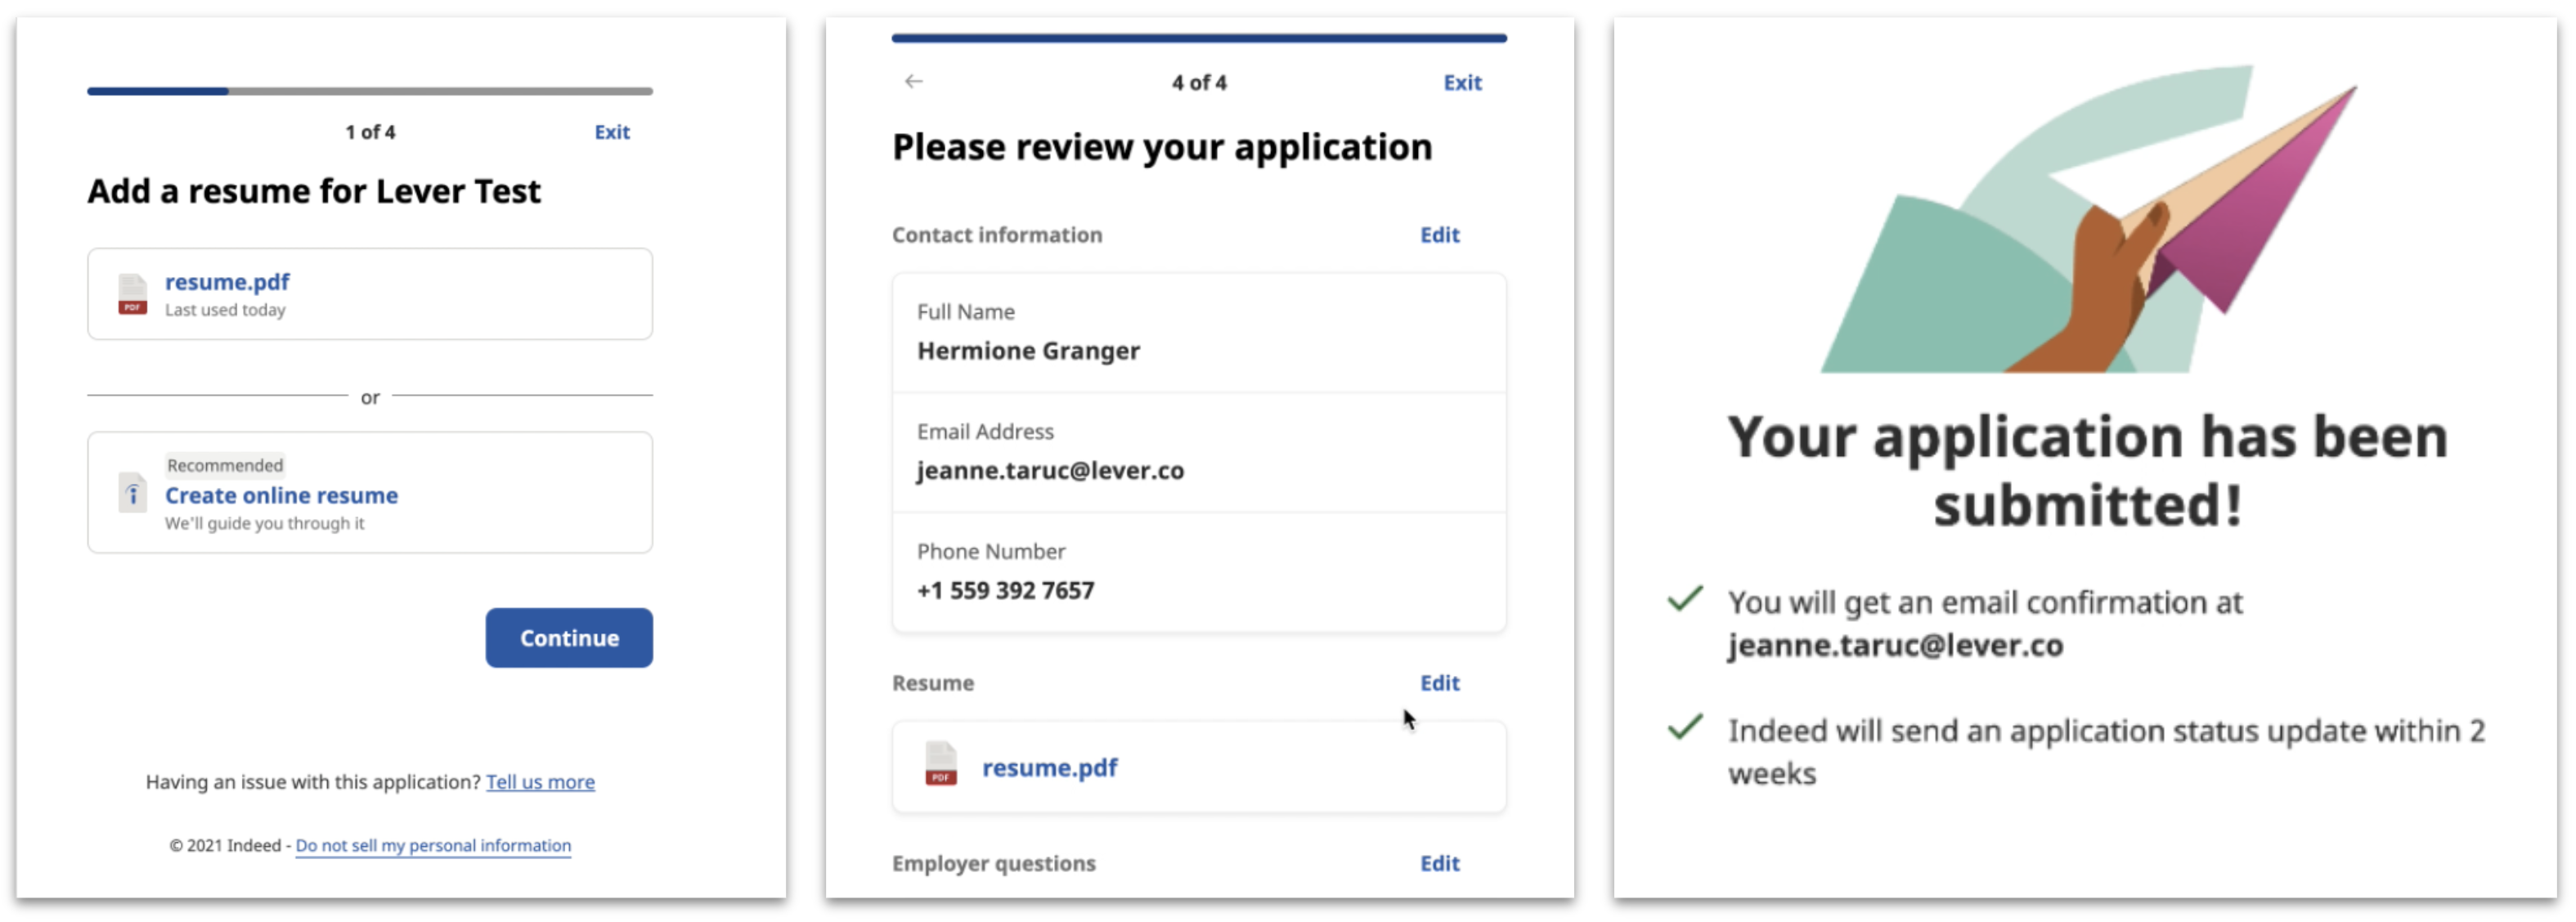Click the document icon beside Create online resume

pyautogui.click(x=132, y=493)
